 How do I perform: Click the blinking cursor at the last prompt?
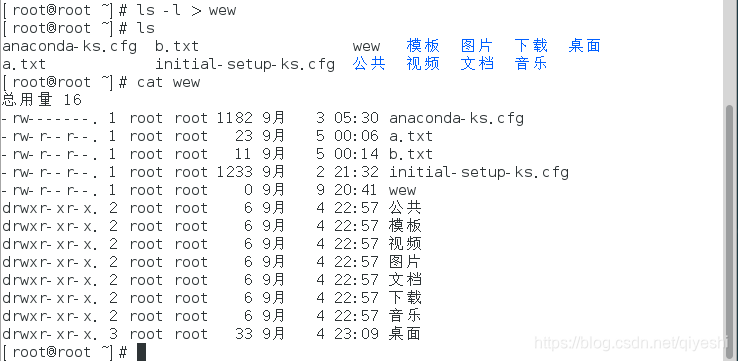[142, 352]
